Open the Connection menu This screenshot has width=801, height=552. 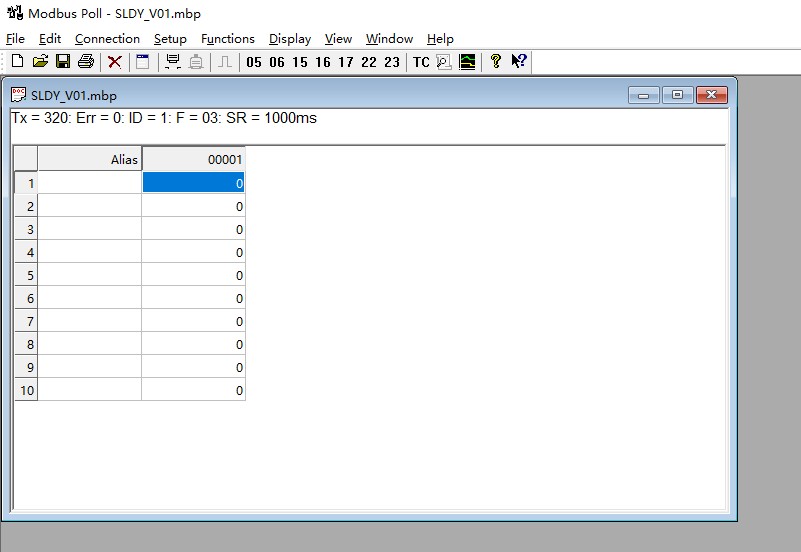(107, 39)
